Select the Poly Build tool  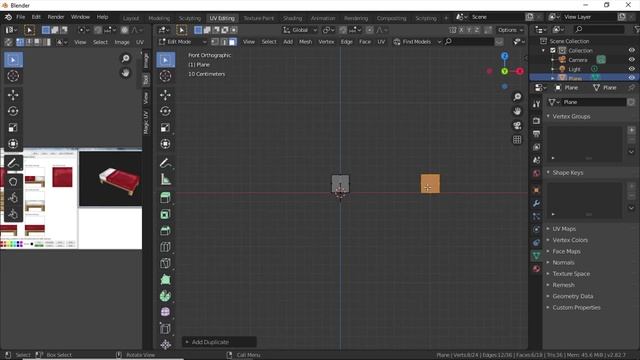tap(165, 280)
